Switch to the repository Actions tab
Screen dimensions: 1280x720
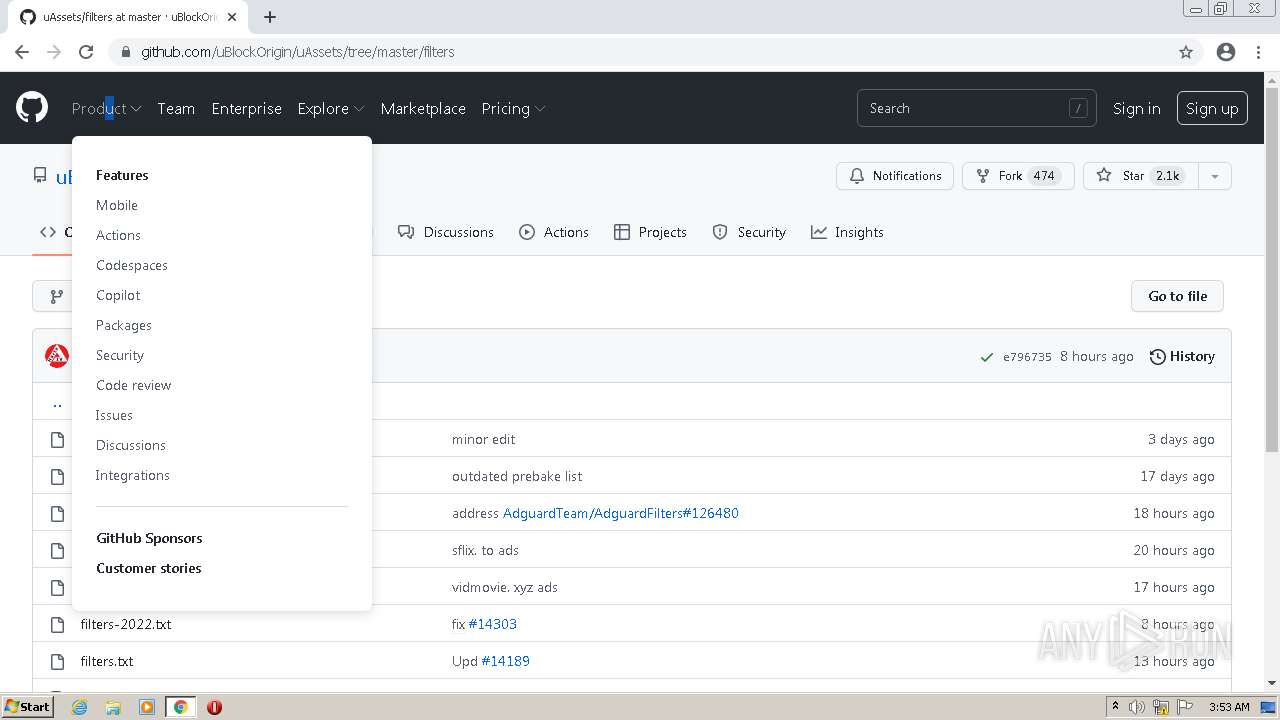pos(554,232)
